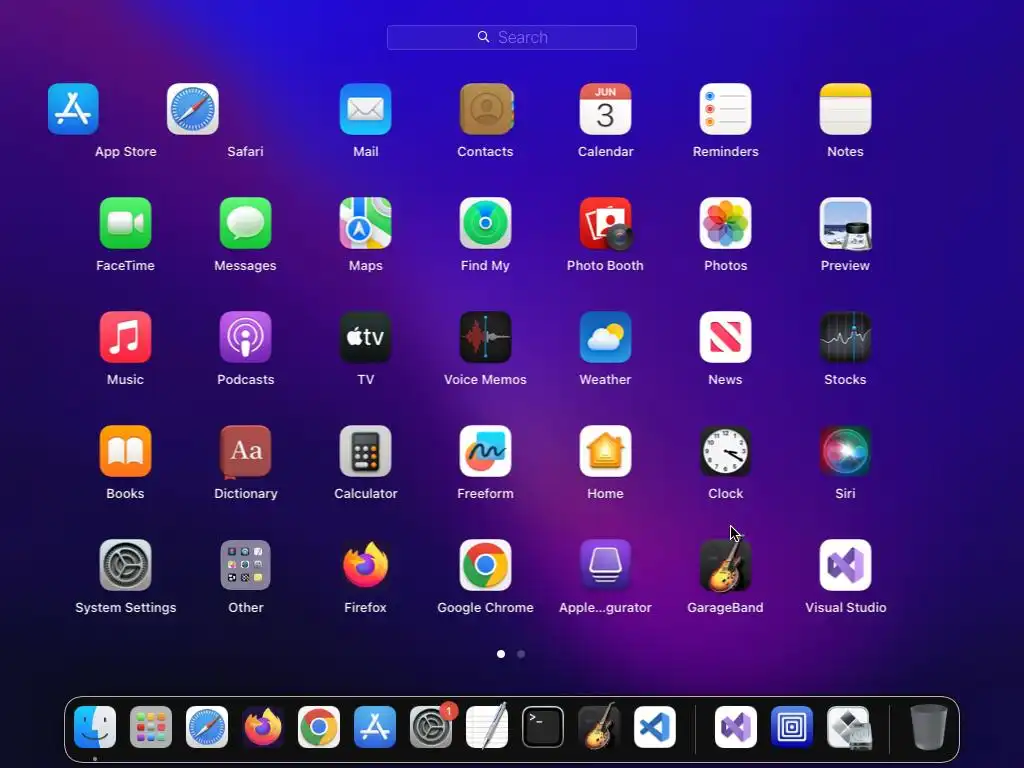Open GarageBand from the Dock
The height and width of the screenshot is (768, 1024).
tap(599, 727)
